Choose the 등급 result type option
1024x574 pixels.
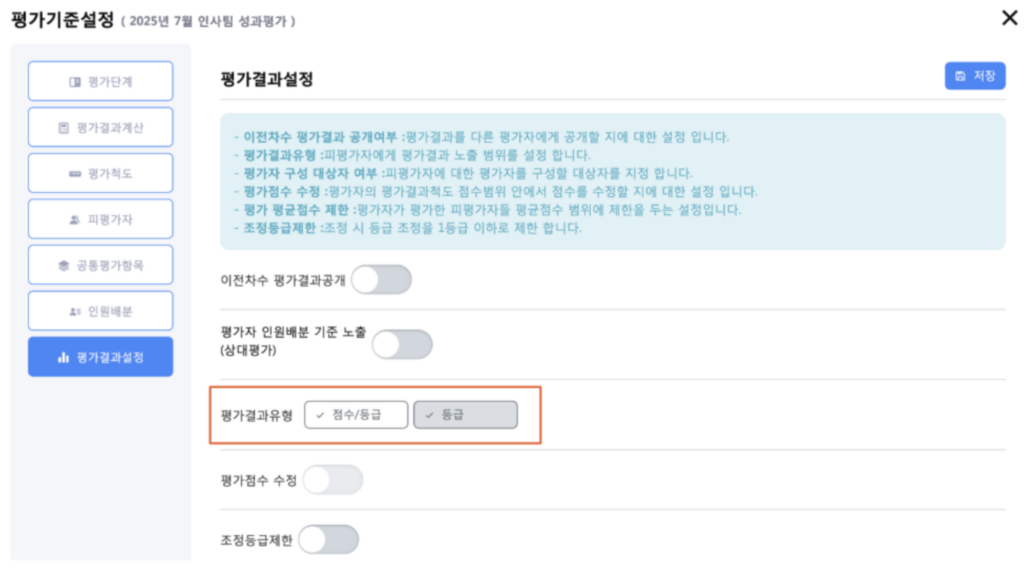point(466,415)
